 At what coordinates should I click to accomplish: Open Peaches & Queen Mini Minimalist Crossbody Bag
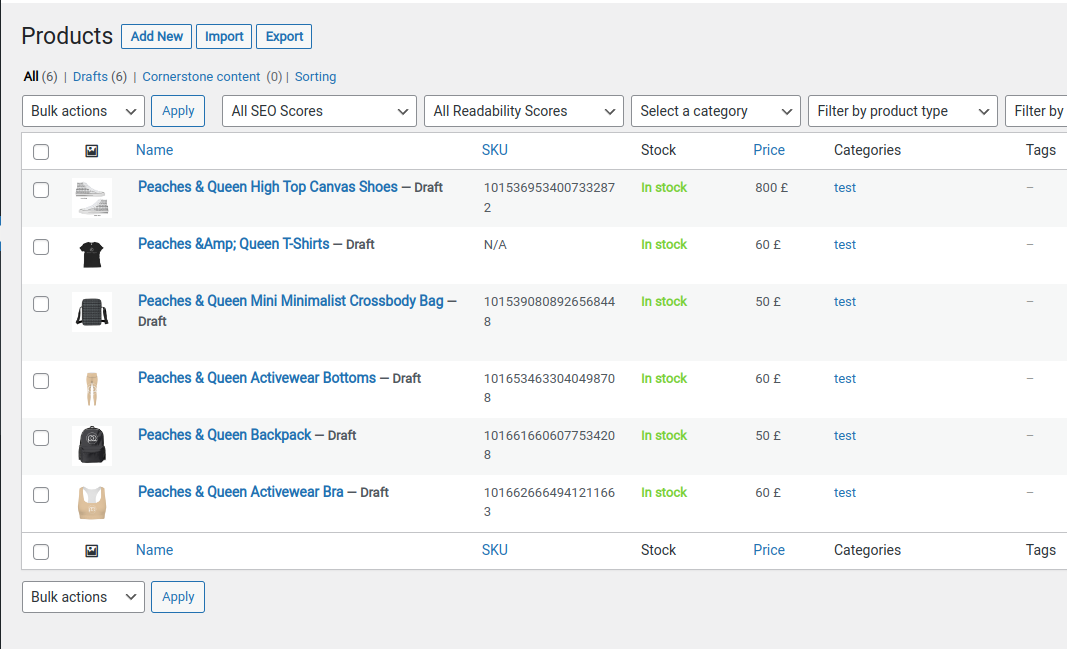coord(291,301)
